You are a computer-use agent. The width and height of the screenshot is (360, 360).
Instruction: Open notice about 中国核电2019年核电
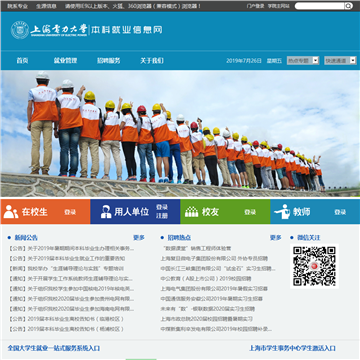[x=71, y=289]
